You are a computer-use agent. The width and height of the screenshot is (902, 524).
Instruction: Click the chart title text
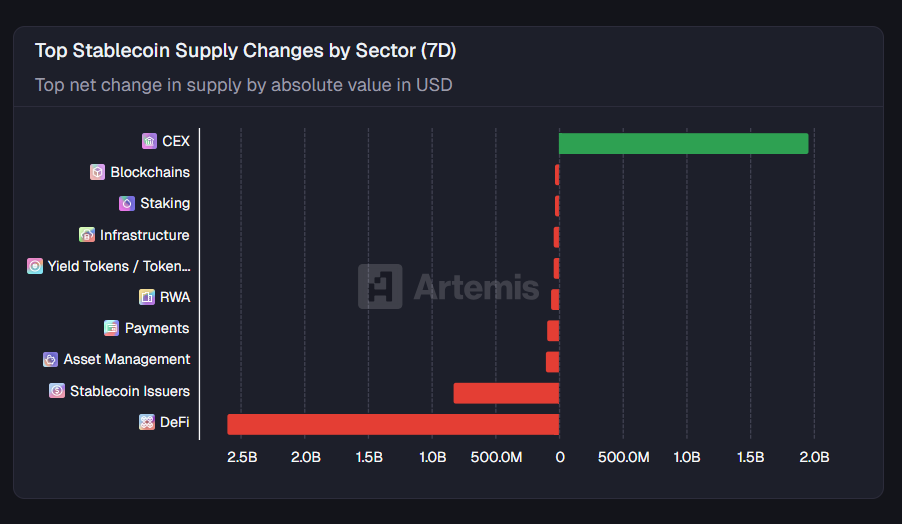(245, 50)
